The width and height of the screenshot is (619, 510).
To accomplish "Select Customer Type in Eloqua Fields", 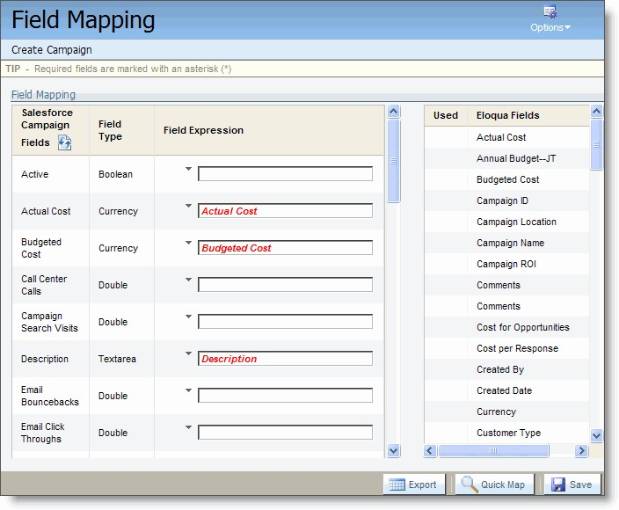I will 508,433.
